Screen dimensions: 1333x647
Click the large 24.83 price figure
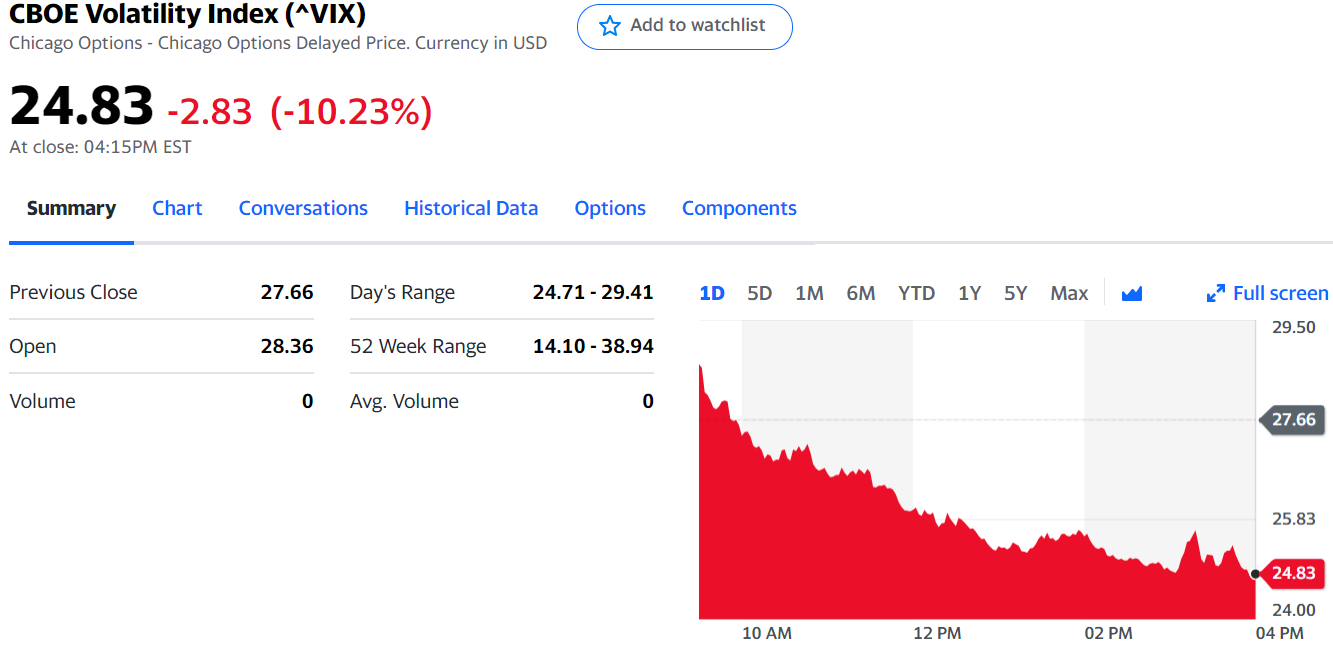81,105
